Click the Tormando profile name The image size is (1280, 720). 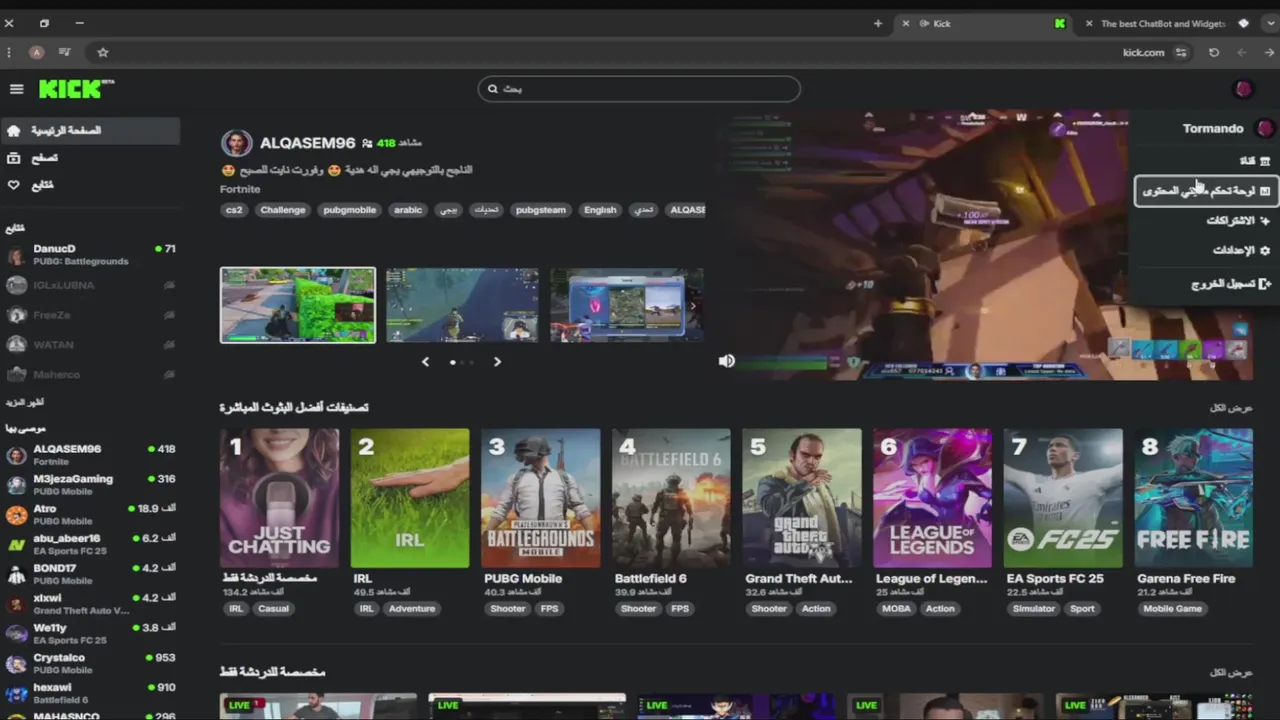pos(1213,128)
